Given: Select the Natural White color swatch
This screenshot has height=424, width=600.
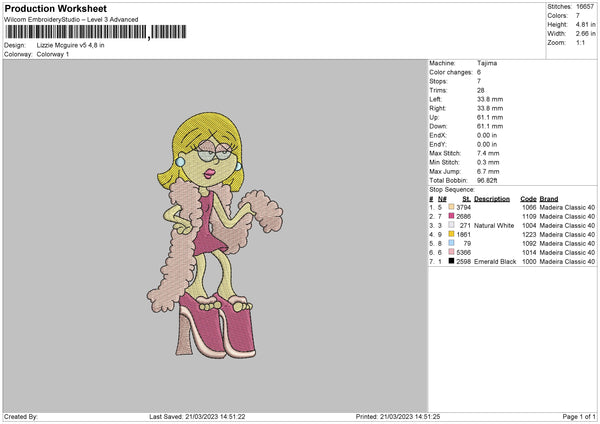Looking at the screenshot, I should (451, 225).
